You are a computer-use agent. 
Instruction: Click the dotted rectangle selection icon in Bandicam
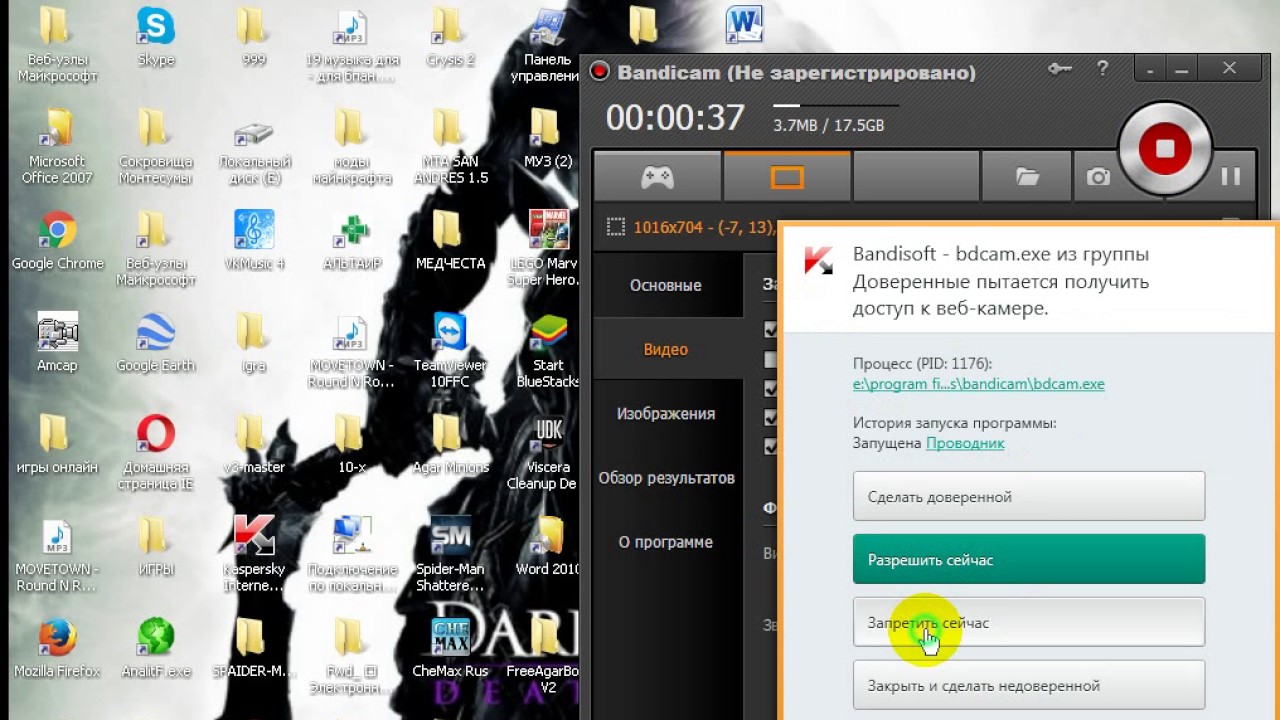click(x=616, y=227)
